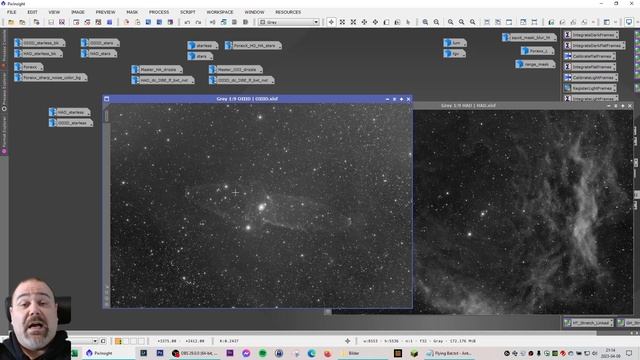Click the first Zoom In magnifier
This screenshot has width=640, height=360.
tap(425, 22)
